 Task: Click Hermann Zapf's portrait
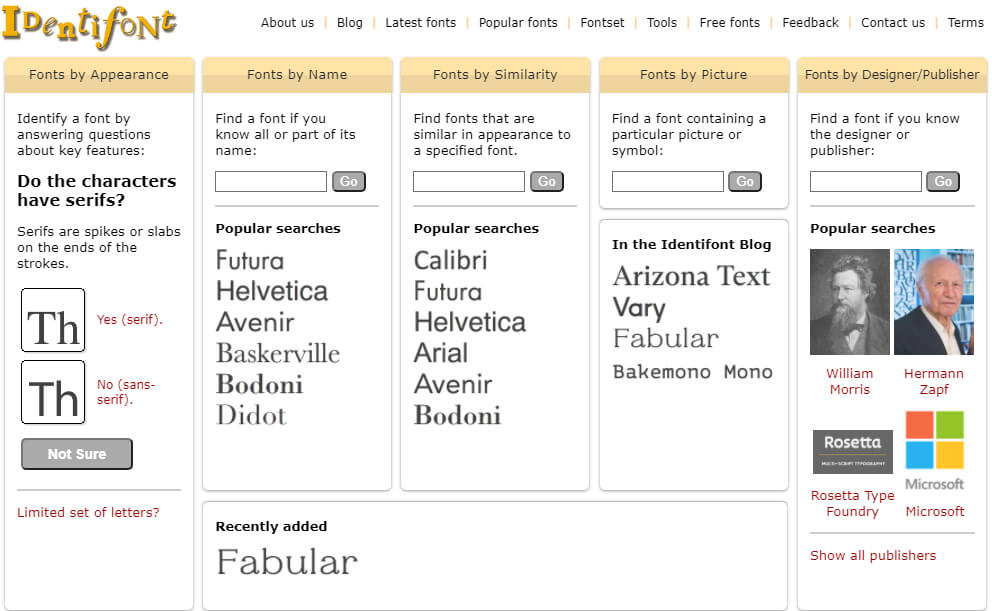pyautogui.click(x=934, y=301)
